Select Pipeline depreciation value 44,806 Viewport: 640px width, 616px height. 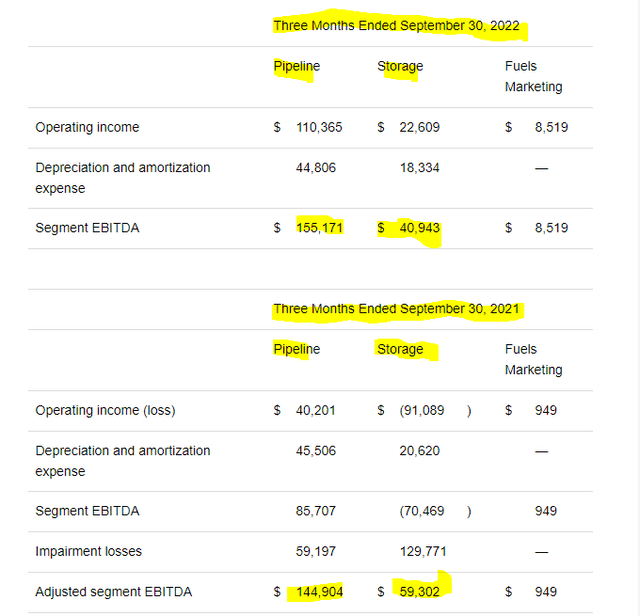(x=316, y=168)
